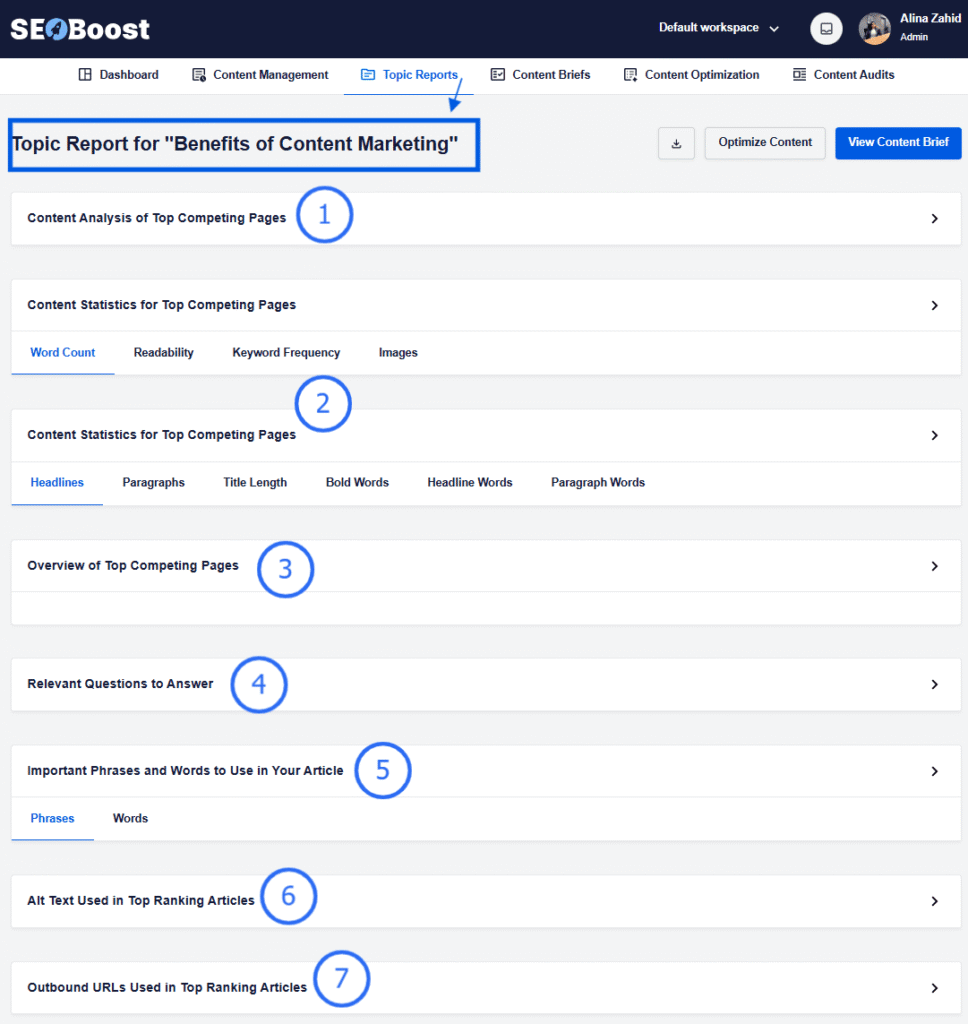Select the Topic Reports folder icon
The image size is (968, 1024).
pos(369,74)
